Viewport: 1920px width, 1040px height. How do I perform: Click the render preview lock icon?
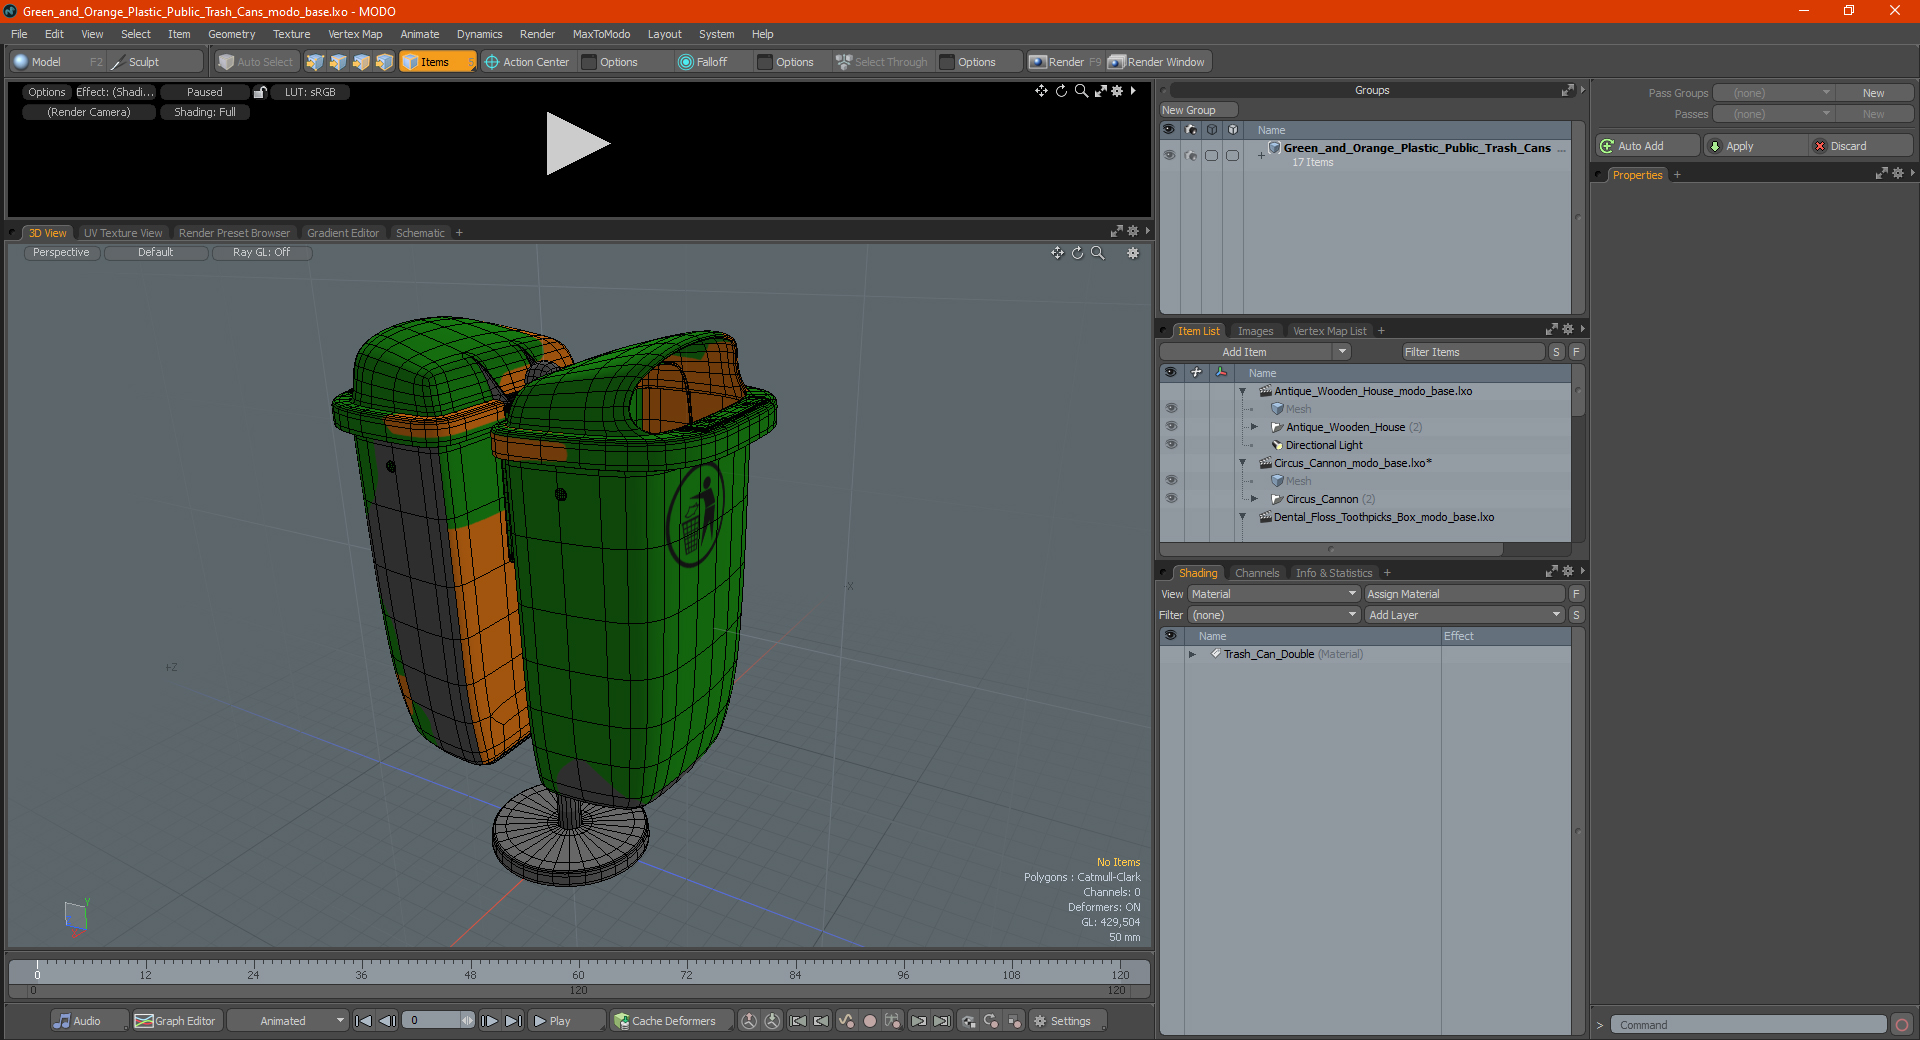(260, 92)
